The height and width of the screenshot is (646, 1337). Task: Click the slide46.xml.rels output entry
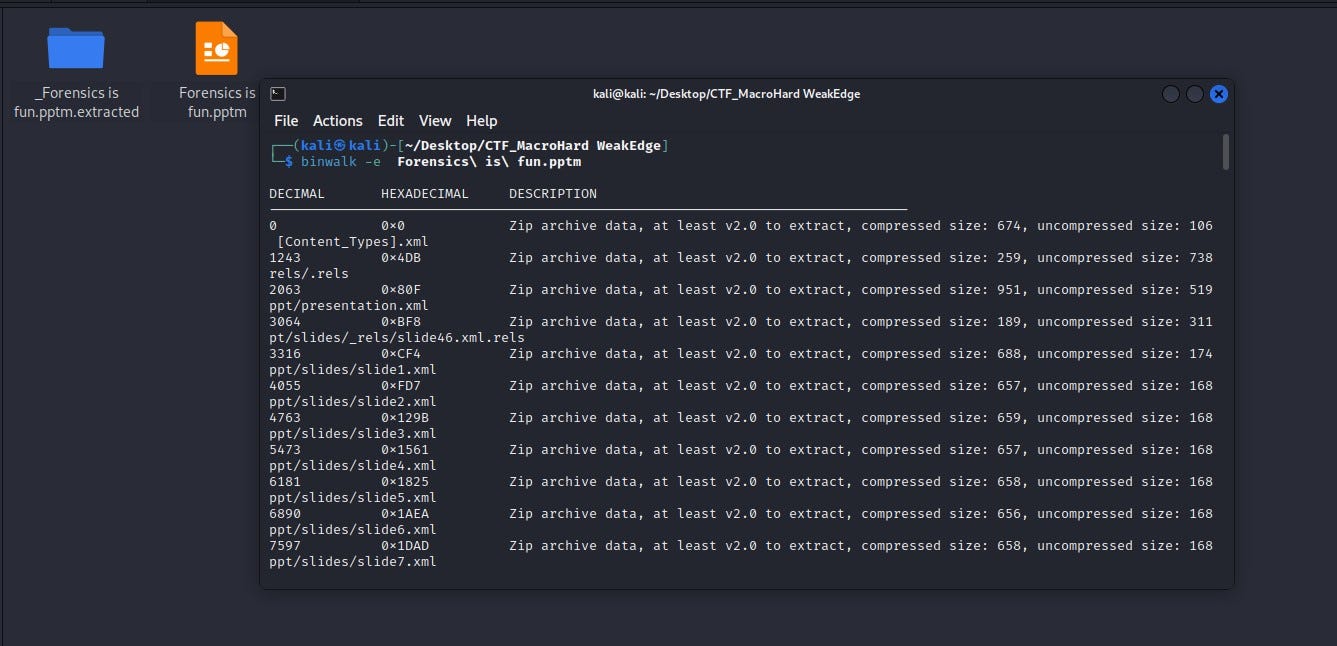click(397, 337)
